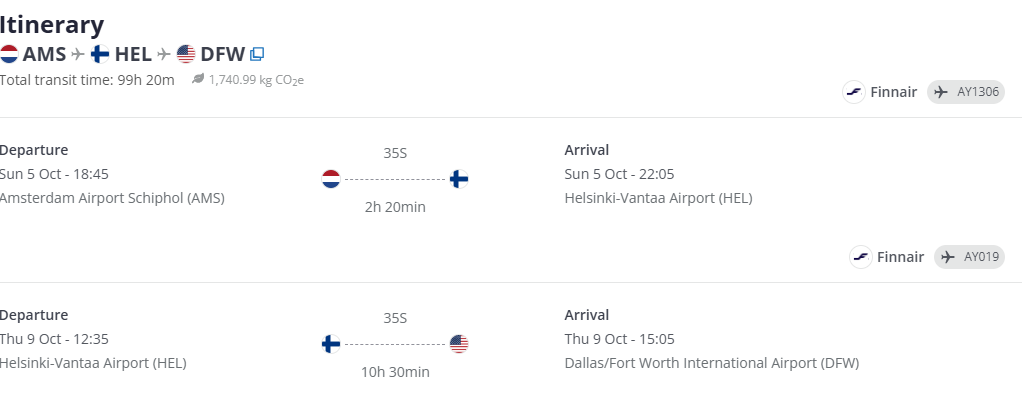The height and width of the screenshot is (412, 1022).
Task: Click the copy itinerary route icon
Action: pyautogui.click(x=257, y=54)
